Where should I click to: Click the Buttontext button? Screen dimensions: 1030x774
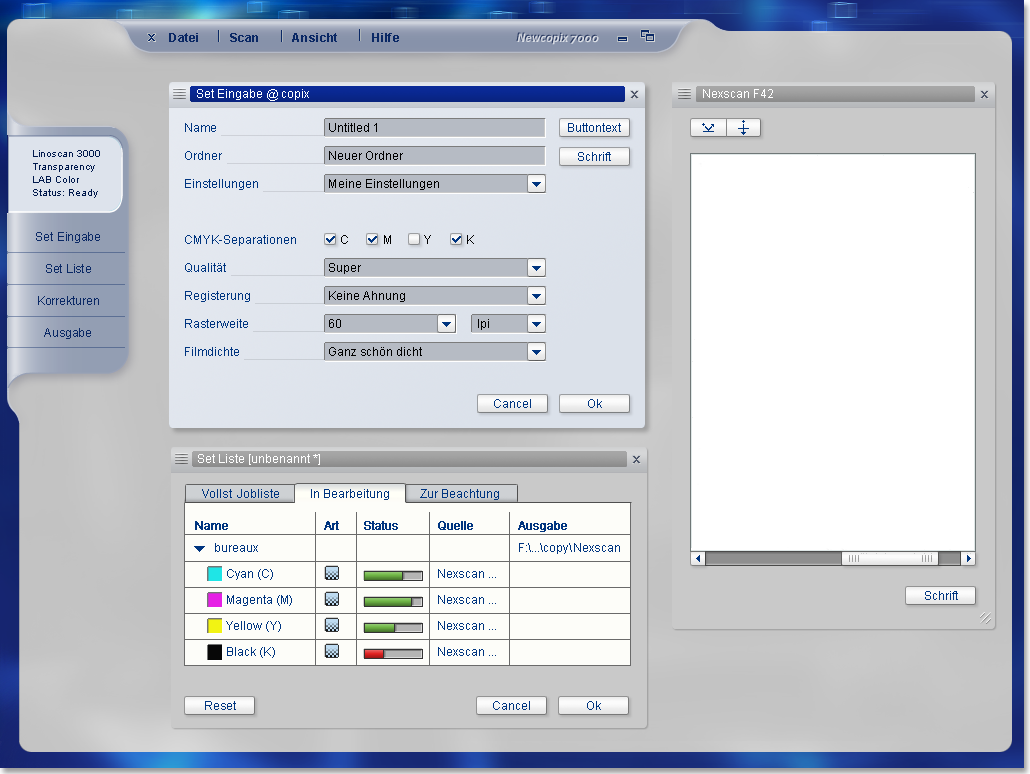click(594, 128)
